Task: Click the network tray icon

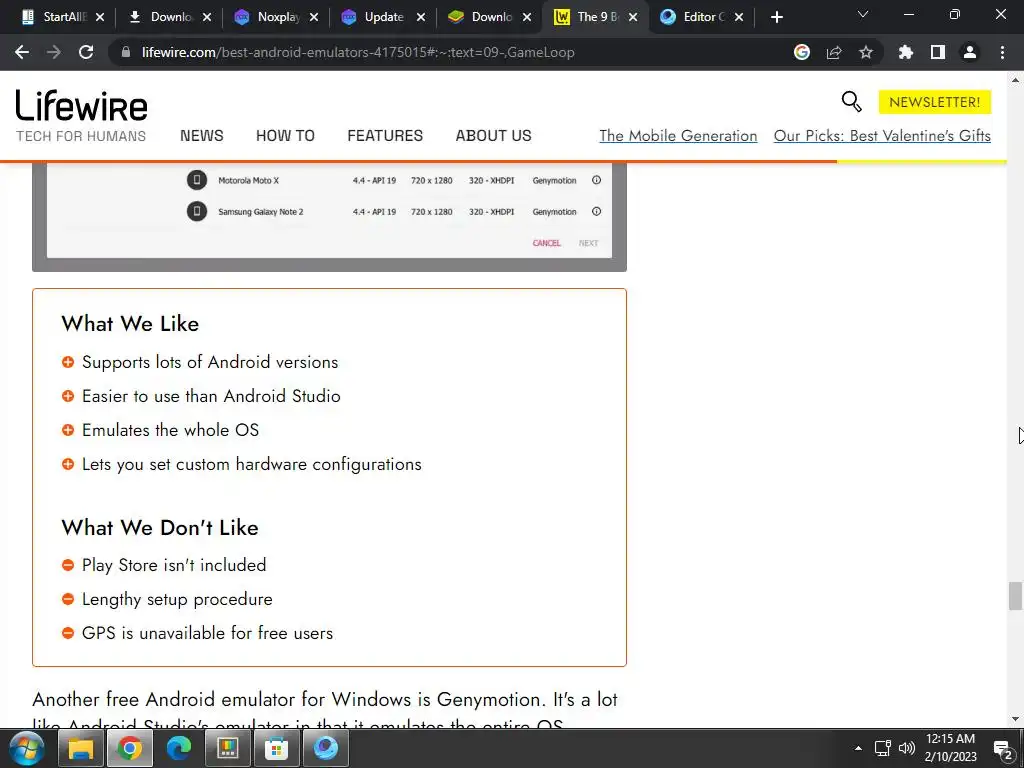Action: 882,748
